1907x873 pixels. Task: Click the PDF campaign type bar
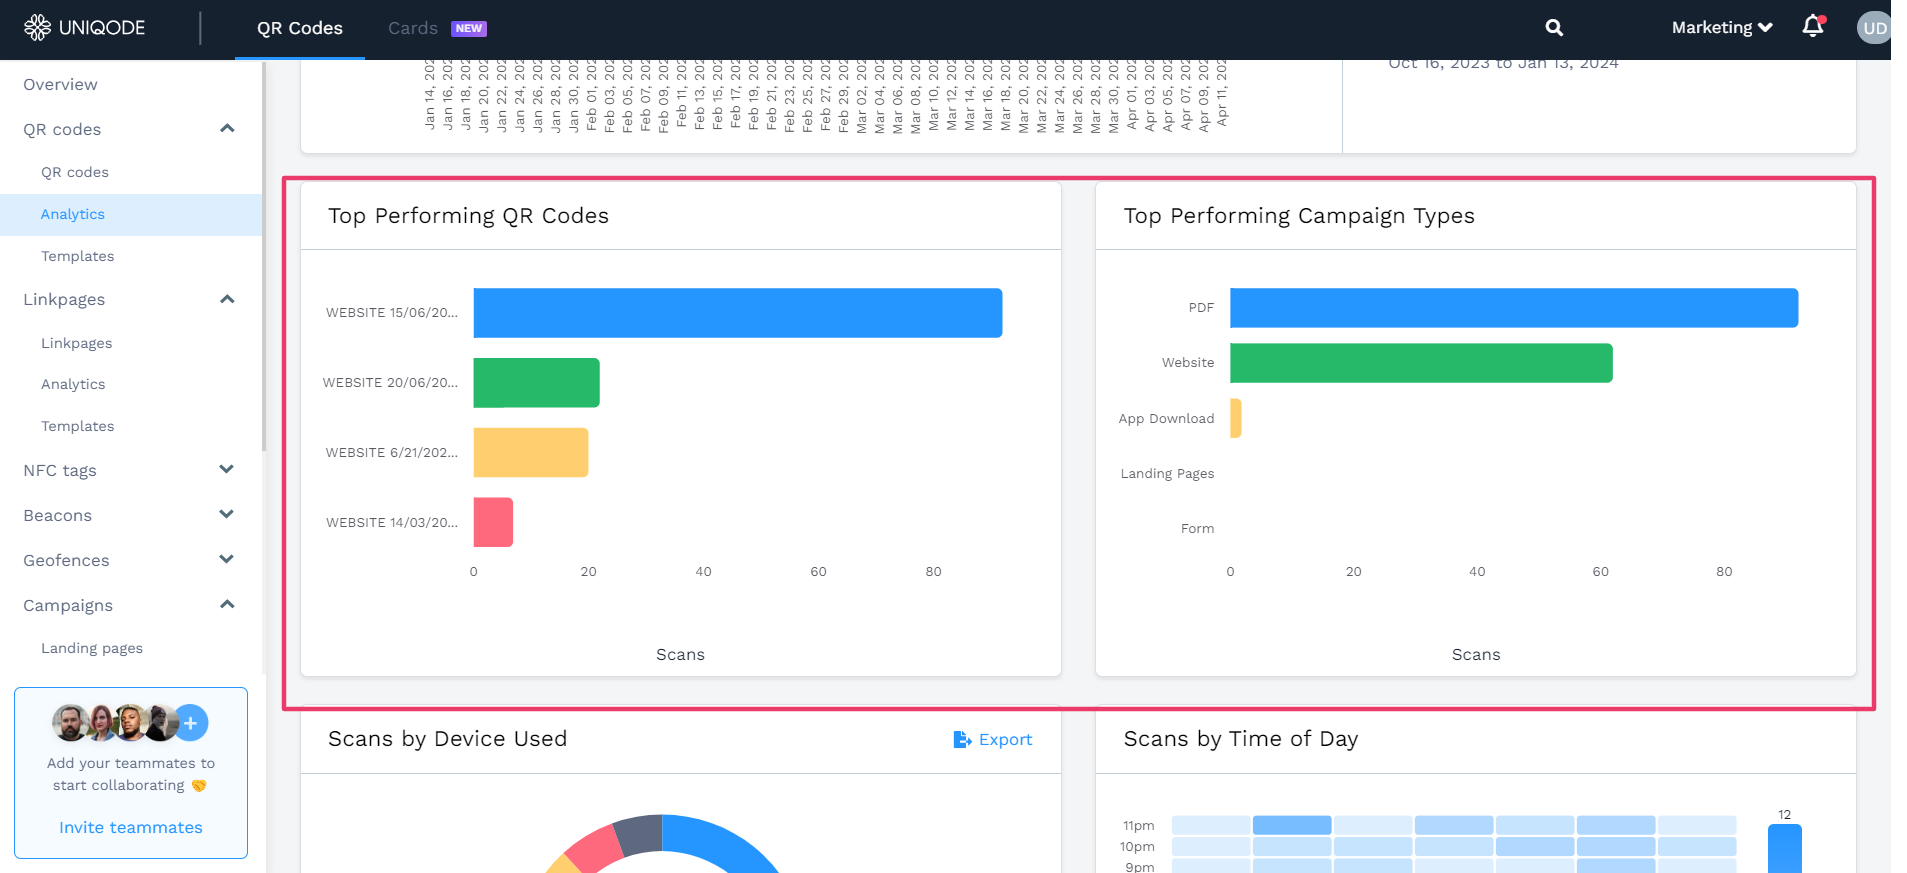(x=1514, y=308)
